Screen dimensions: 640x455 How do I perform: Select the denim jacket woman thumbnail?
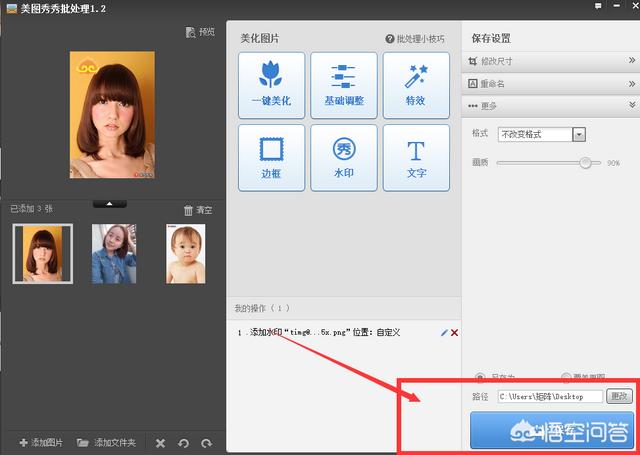(x=114, y=253)
